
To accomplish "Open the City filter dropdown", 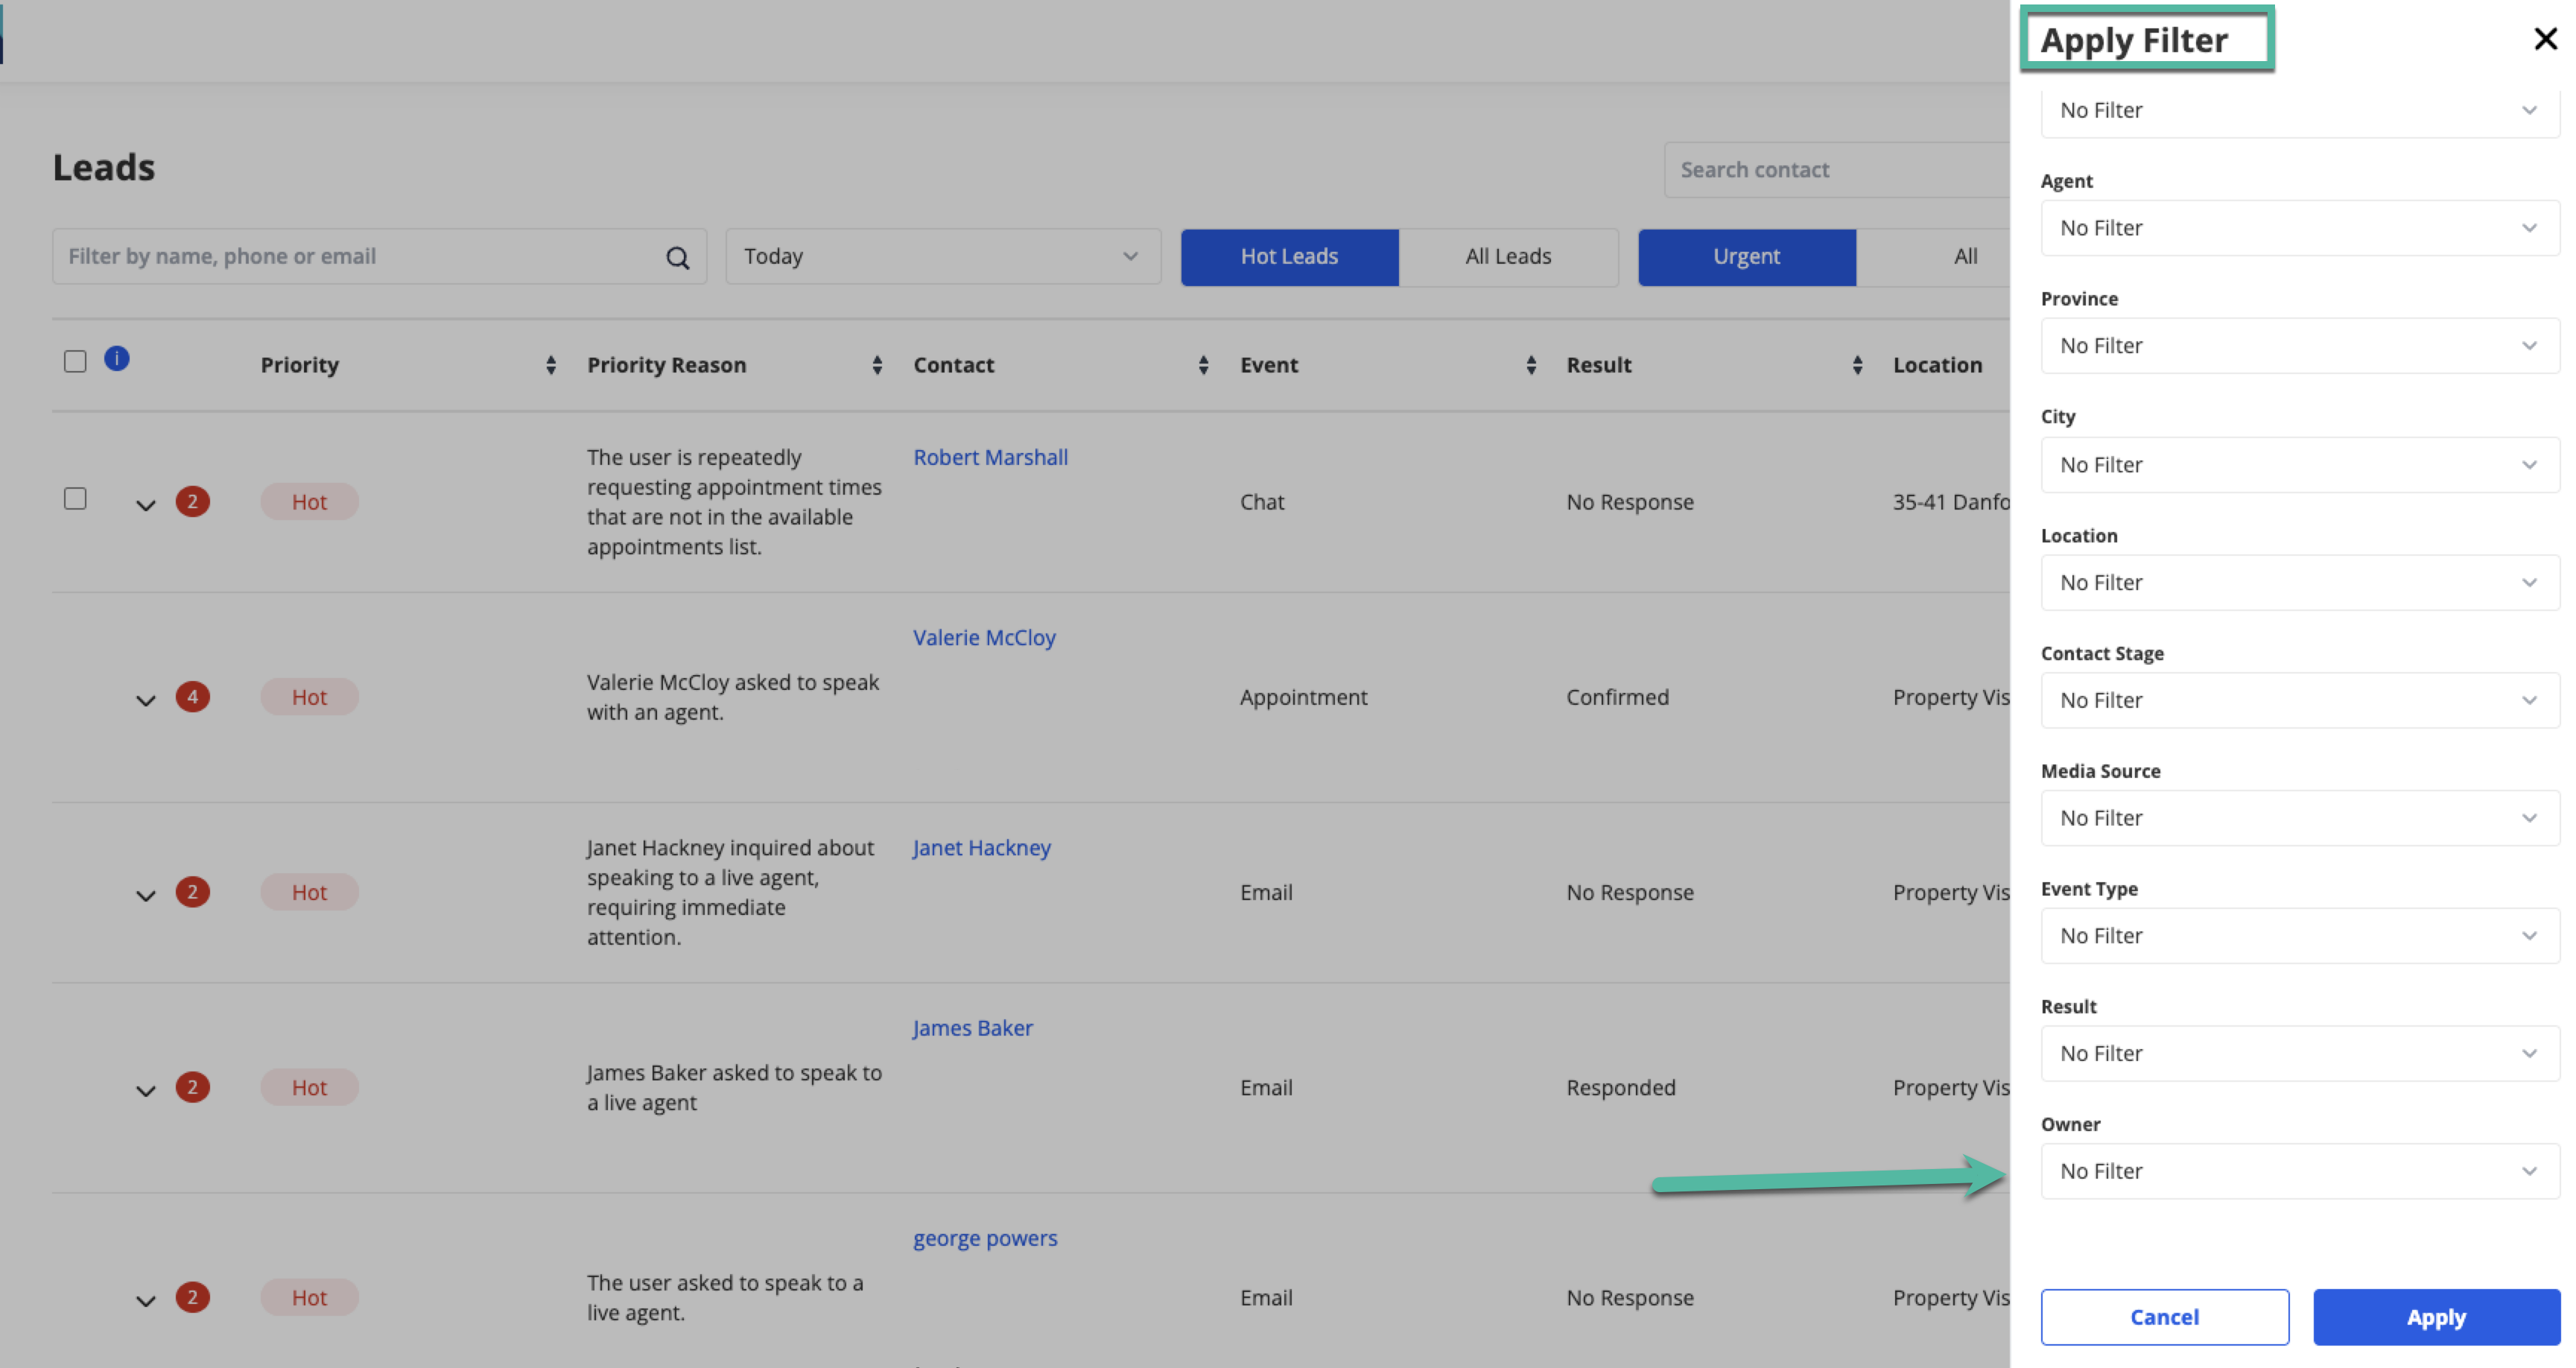I will pos(2299,465).
